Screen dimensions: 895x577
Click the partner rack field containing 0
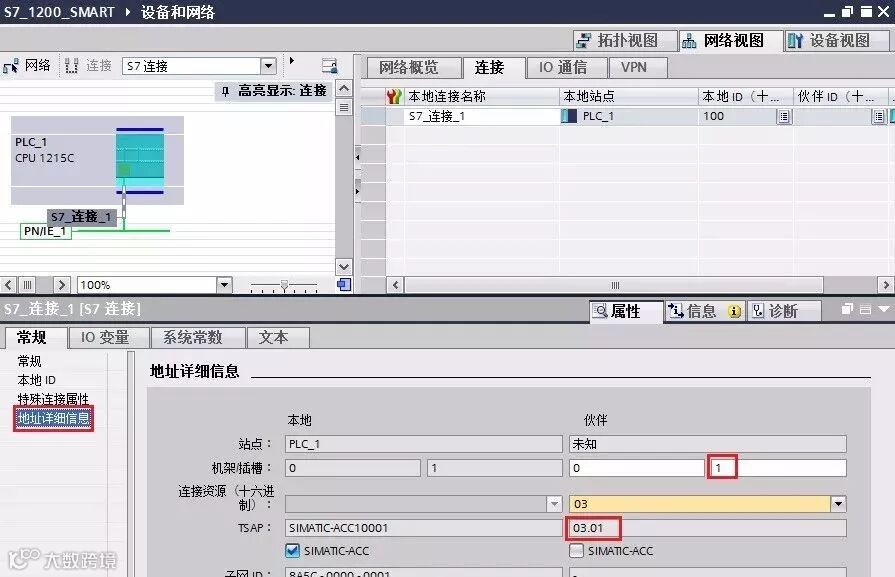[x=636, y=468]
